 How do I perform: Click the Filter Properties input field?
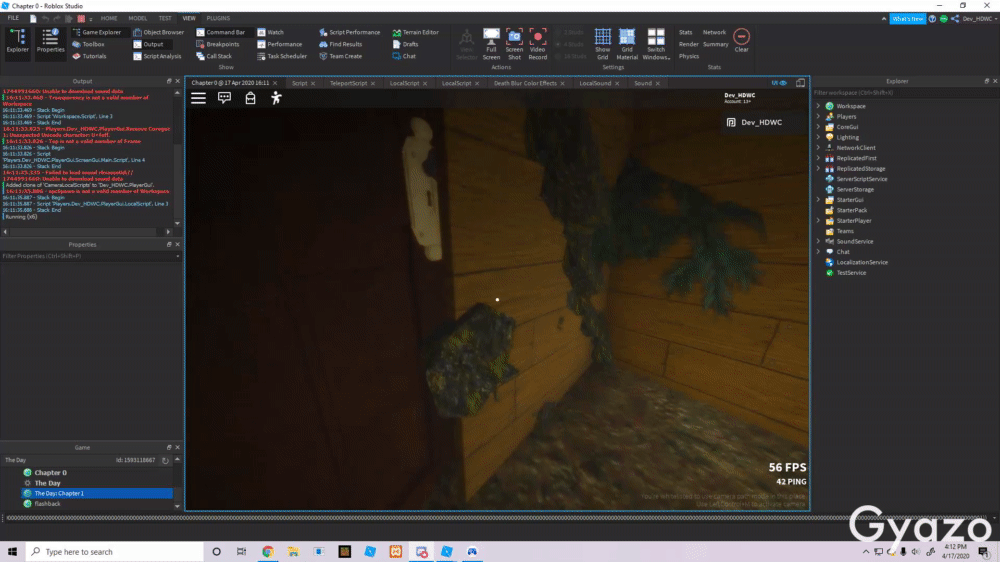pyautogui.click(x=91, y=256)
